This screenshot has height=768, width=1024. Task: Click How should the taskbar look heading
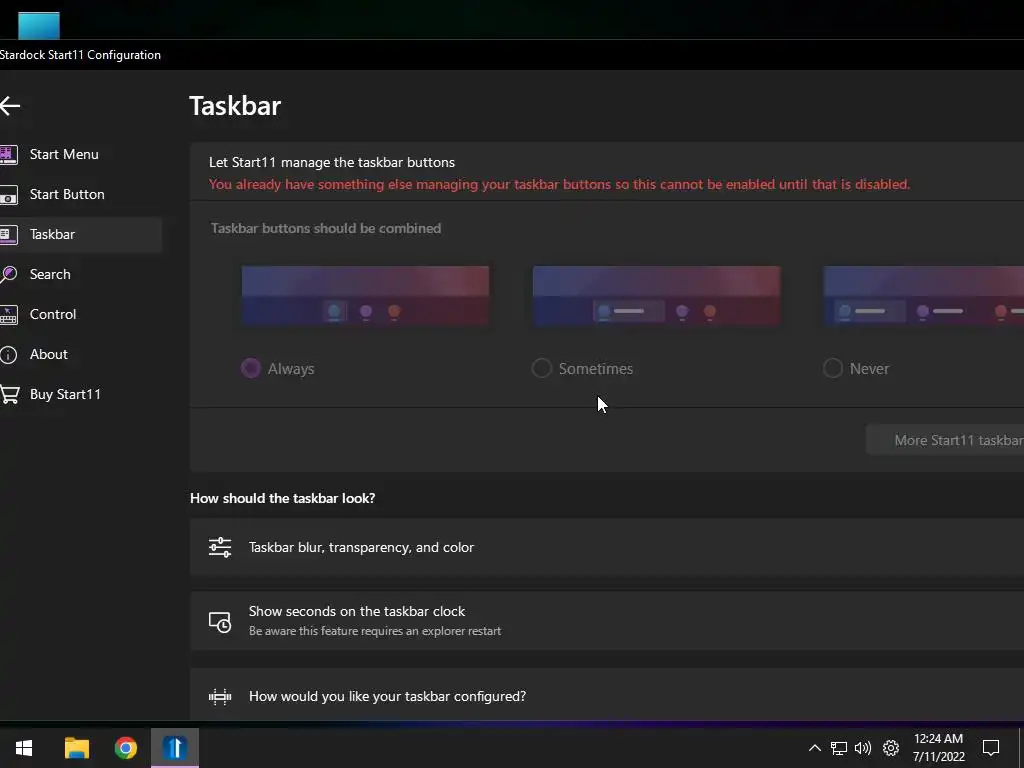pos(283,498)
